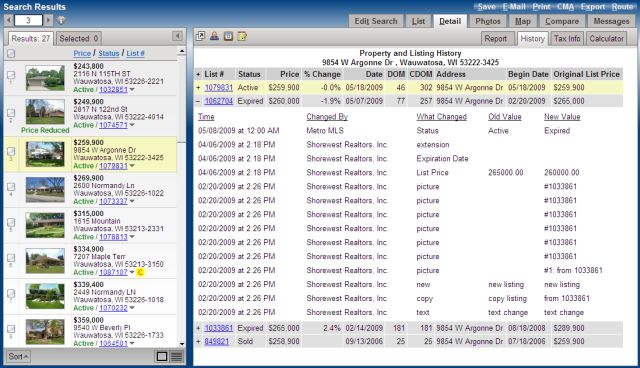640x368 pixels.
Task: Expand history row for listing 1033861
Action: coord(198,328)
